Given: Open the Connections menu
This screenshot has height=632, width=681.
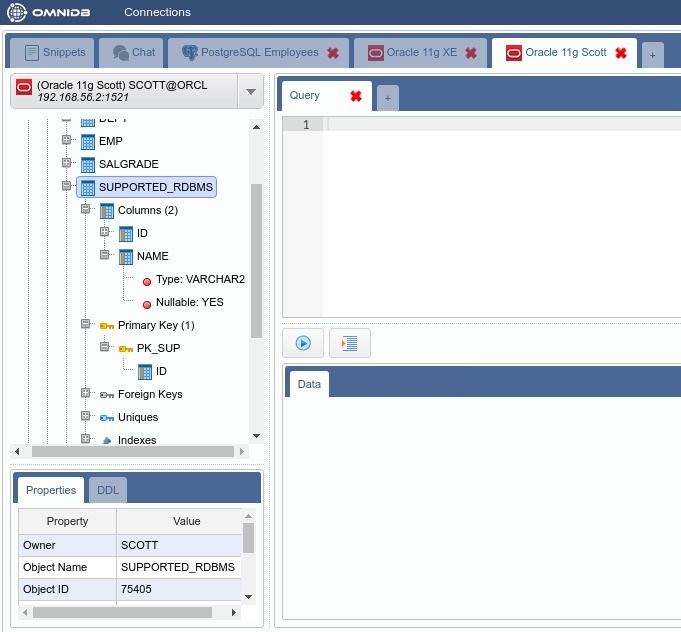Looking at the screenshot, I should coord(157,12).
